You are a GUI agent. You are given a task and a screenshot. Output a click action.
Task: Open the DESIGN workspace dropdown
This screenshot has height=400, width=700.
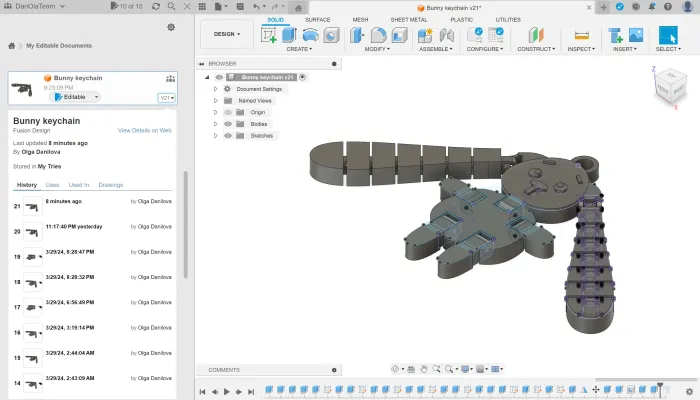point(226,33)
